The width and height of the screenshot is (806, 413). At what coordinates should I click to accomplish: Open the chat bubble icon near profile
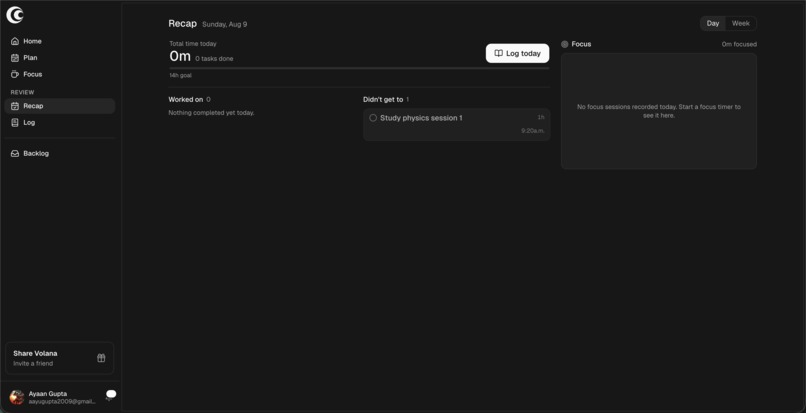pyautogui.click(x=111, y=394)
